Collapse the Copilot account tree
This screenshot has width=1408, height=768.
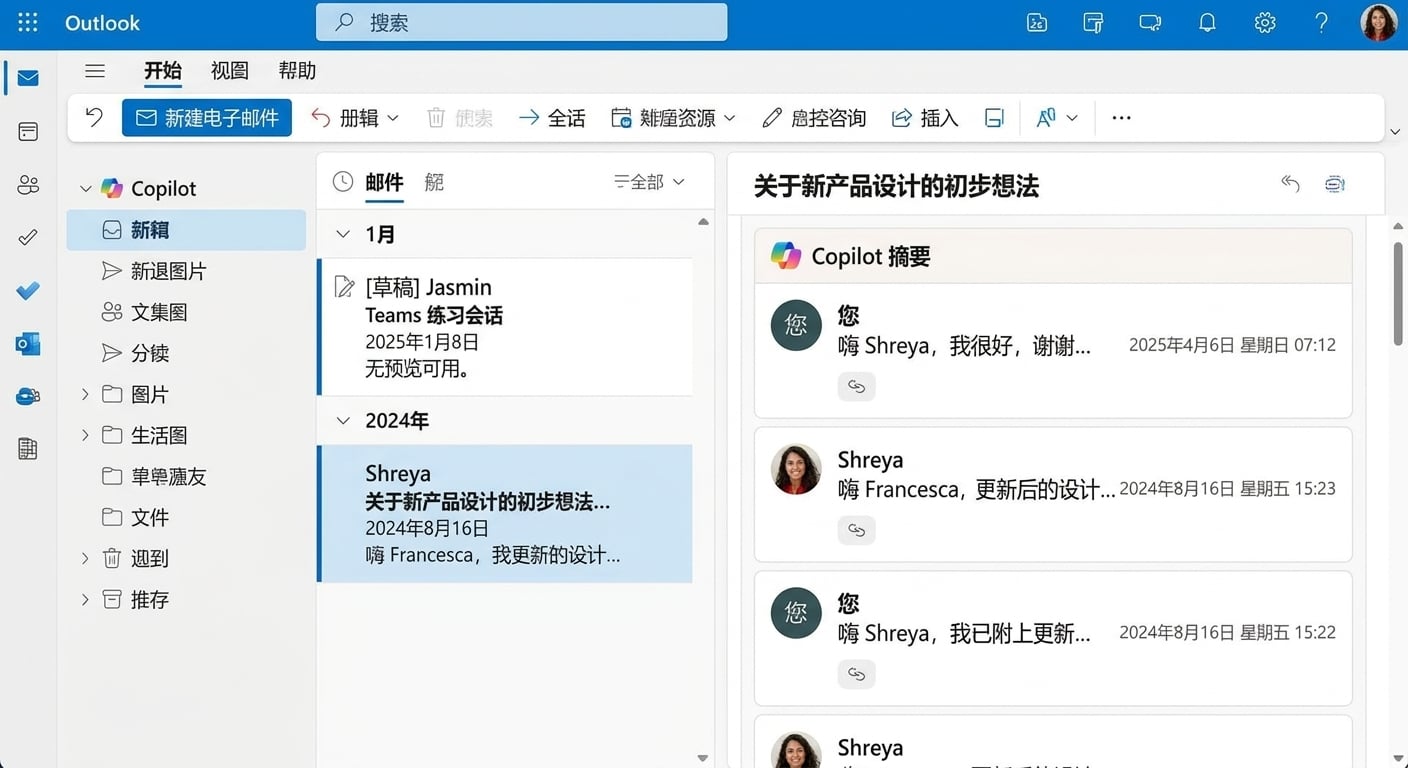pos(85,189)
